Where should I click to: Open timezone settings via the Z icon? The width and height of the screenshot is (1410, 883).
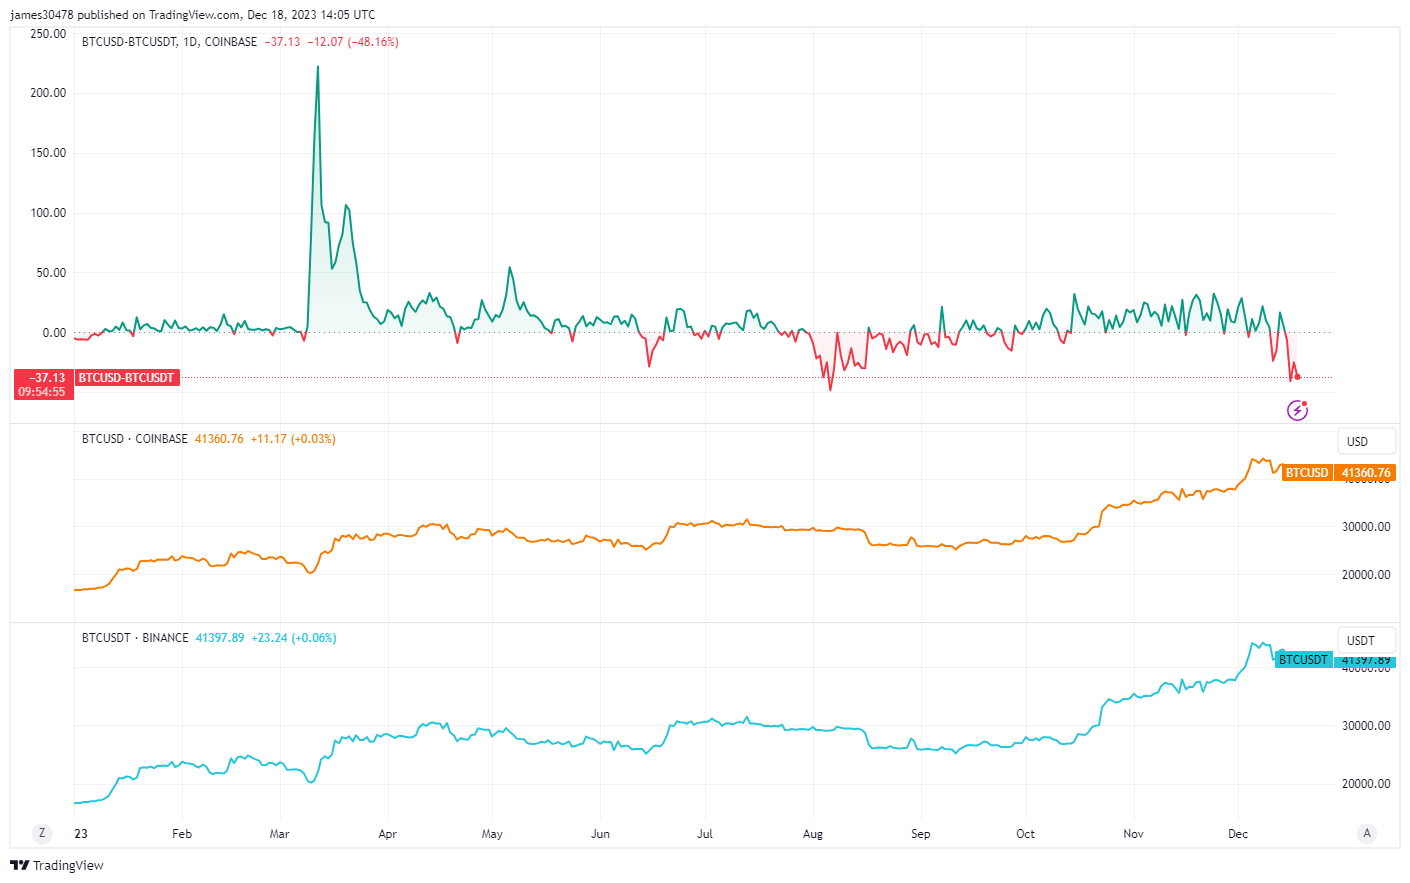(41, 832)
